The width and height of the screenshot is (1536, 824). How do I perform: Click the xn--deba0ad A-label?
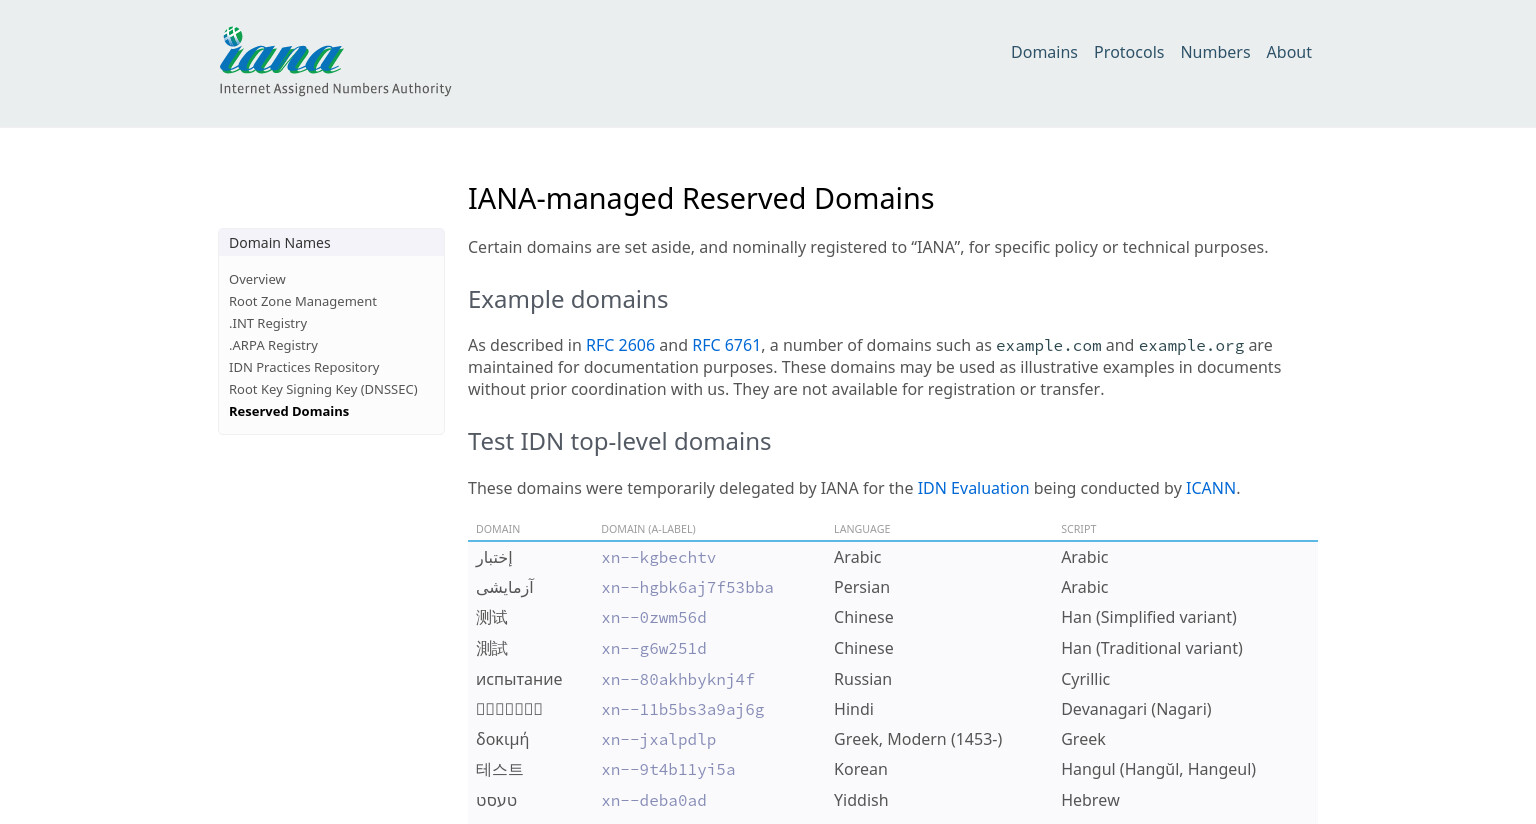654,800
